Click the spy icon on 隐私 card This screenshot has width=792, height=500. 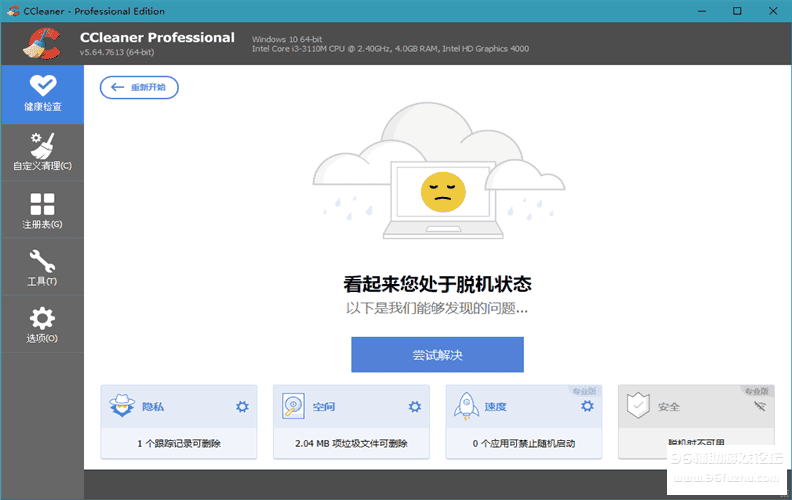pos(122,406)
